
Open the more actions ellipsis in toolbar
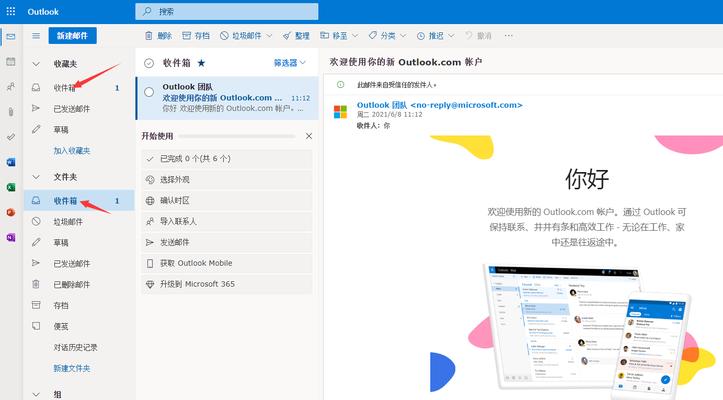click(x=509, y=36)
